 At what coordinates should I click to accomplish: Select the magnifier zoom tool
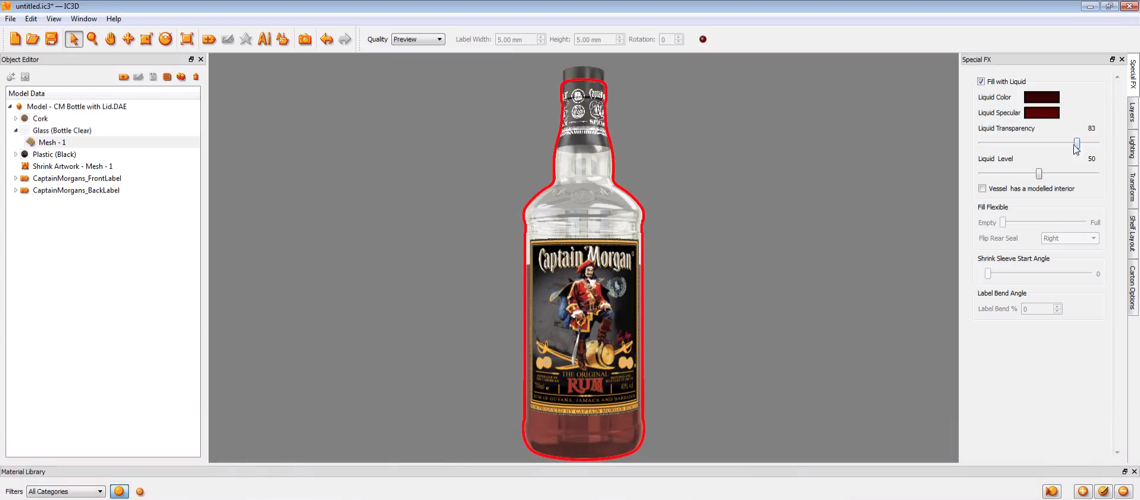[x=92, y=39]
